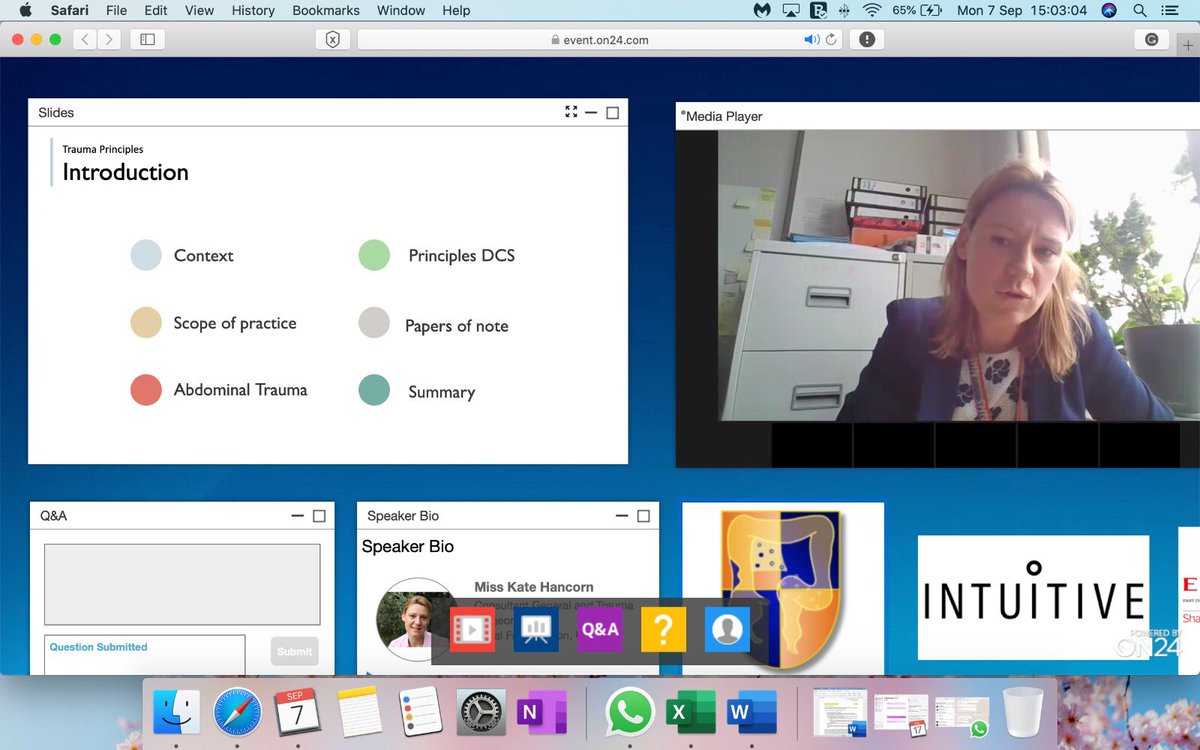Maximize the Speaker Bio panel

click(643, 516)
